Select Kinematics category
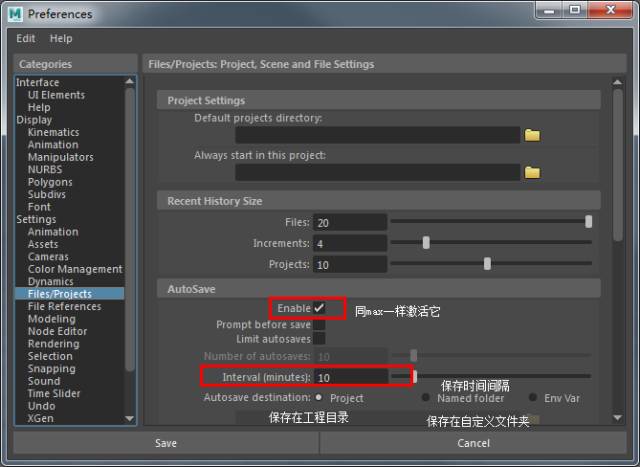640x467 pixels. [x=53, y=132]
